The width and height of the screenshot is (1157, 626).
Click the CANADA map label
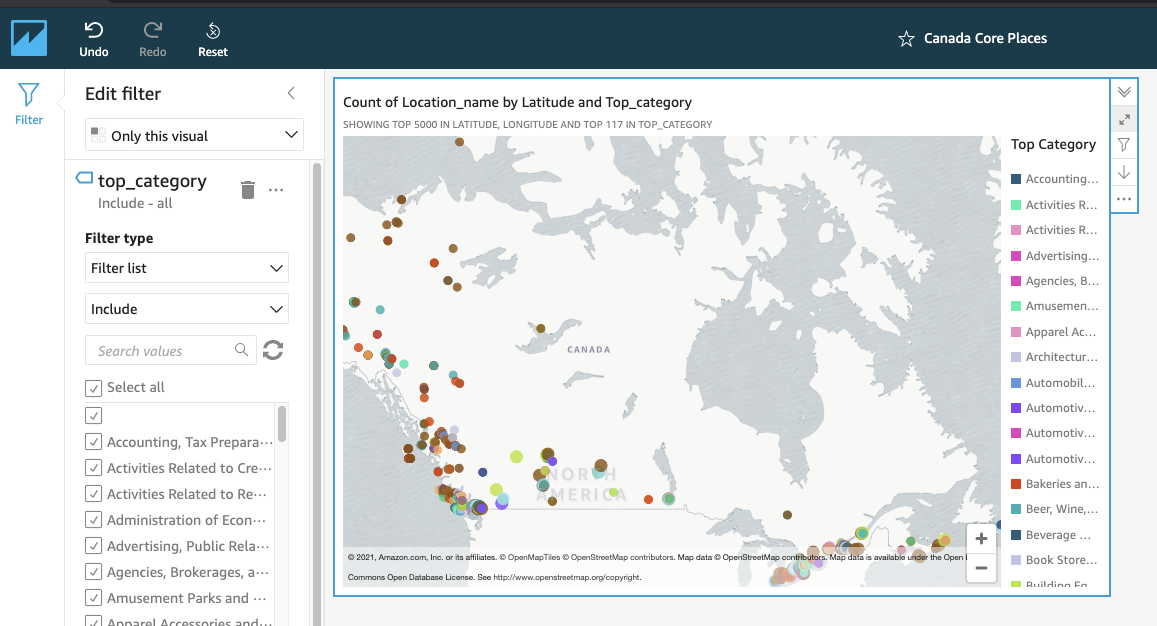pyautogui.click(x=589, y=349)
